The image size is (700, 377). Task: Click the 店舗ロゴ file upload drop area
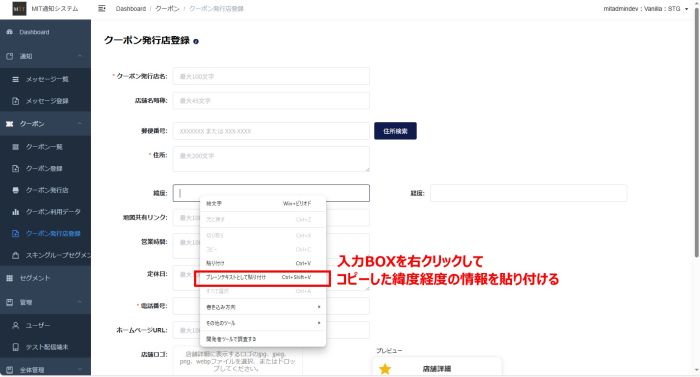click(x=238, y=361)
